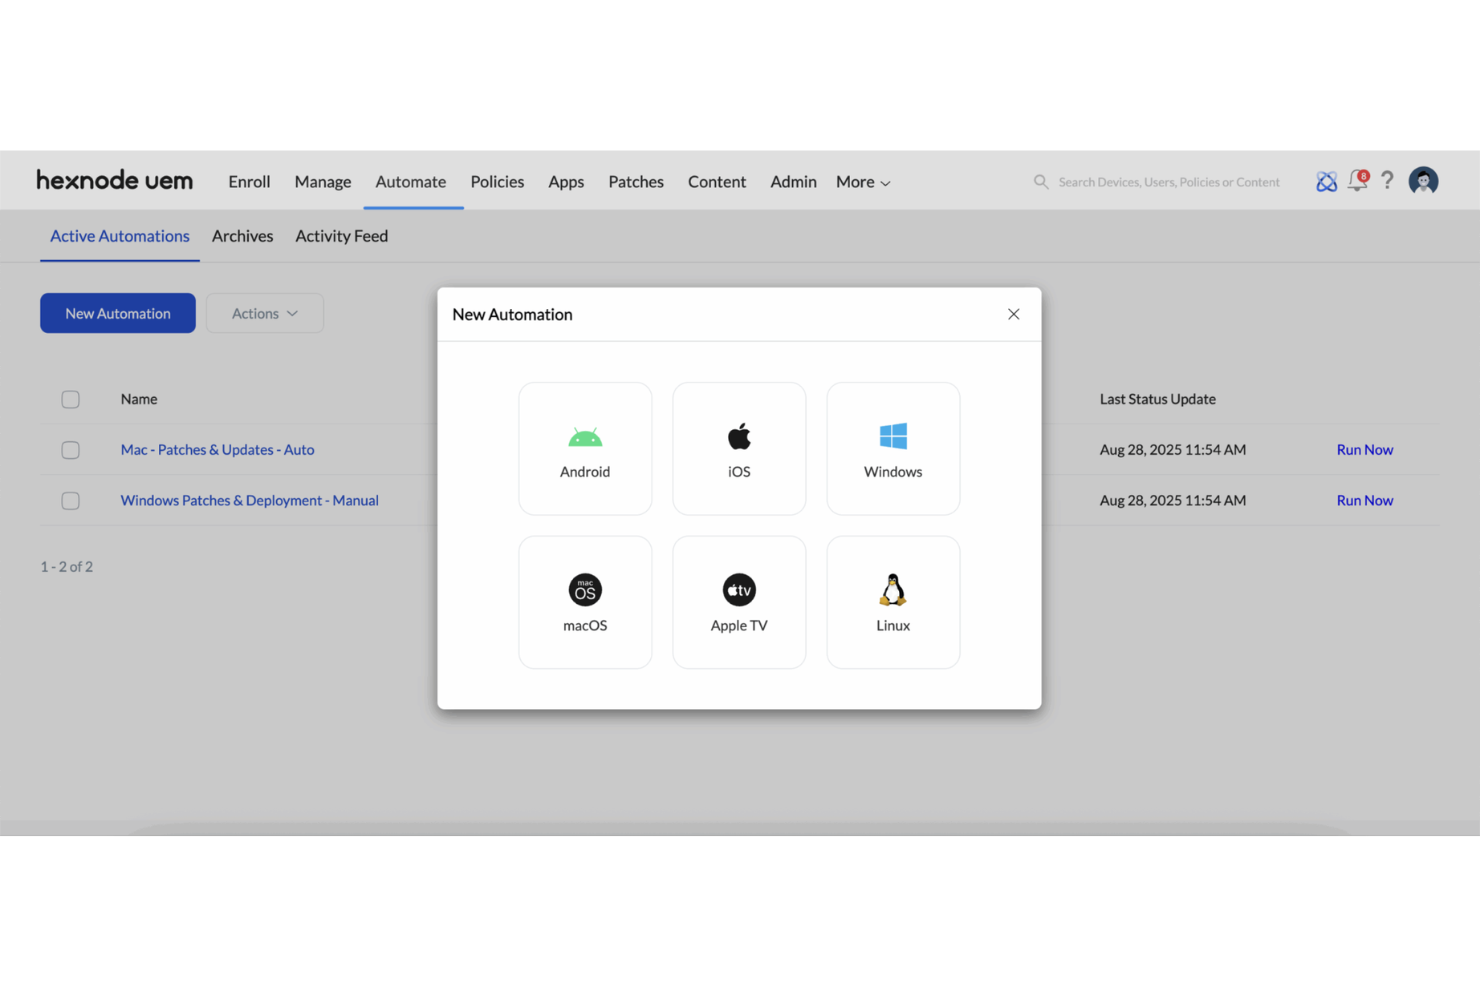Tick the Mac - Patches & Updates checkbox

(70, 450)
